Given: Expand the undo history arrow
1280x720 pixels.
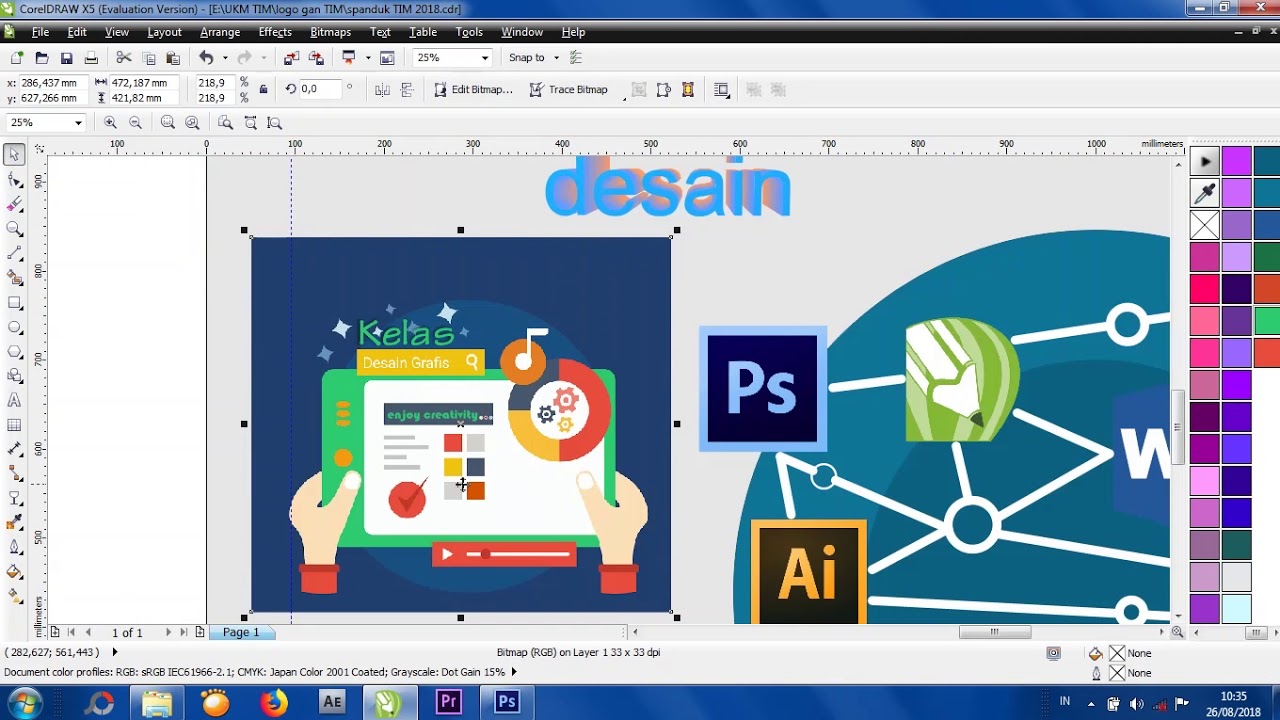Looking at the screenshot, I should tap(224, 58).
